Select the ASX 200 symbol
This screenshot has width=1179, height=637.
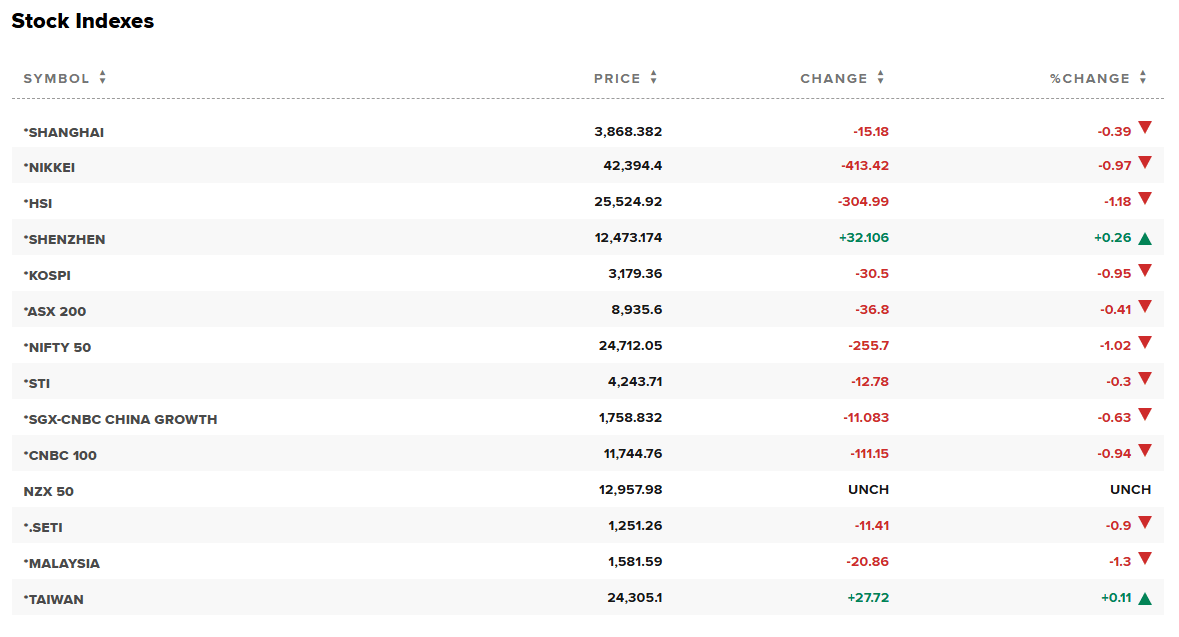tap(56, 311)
